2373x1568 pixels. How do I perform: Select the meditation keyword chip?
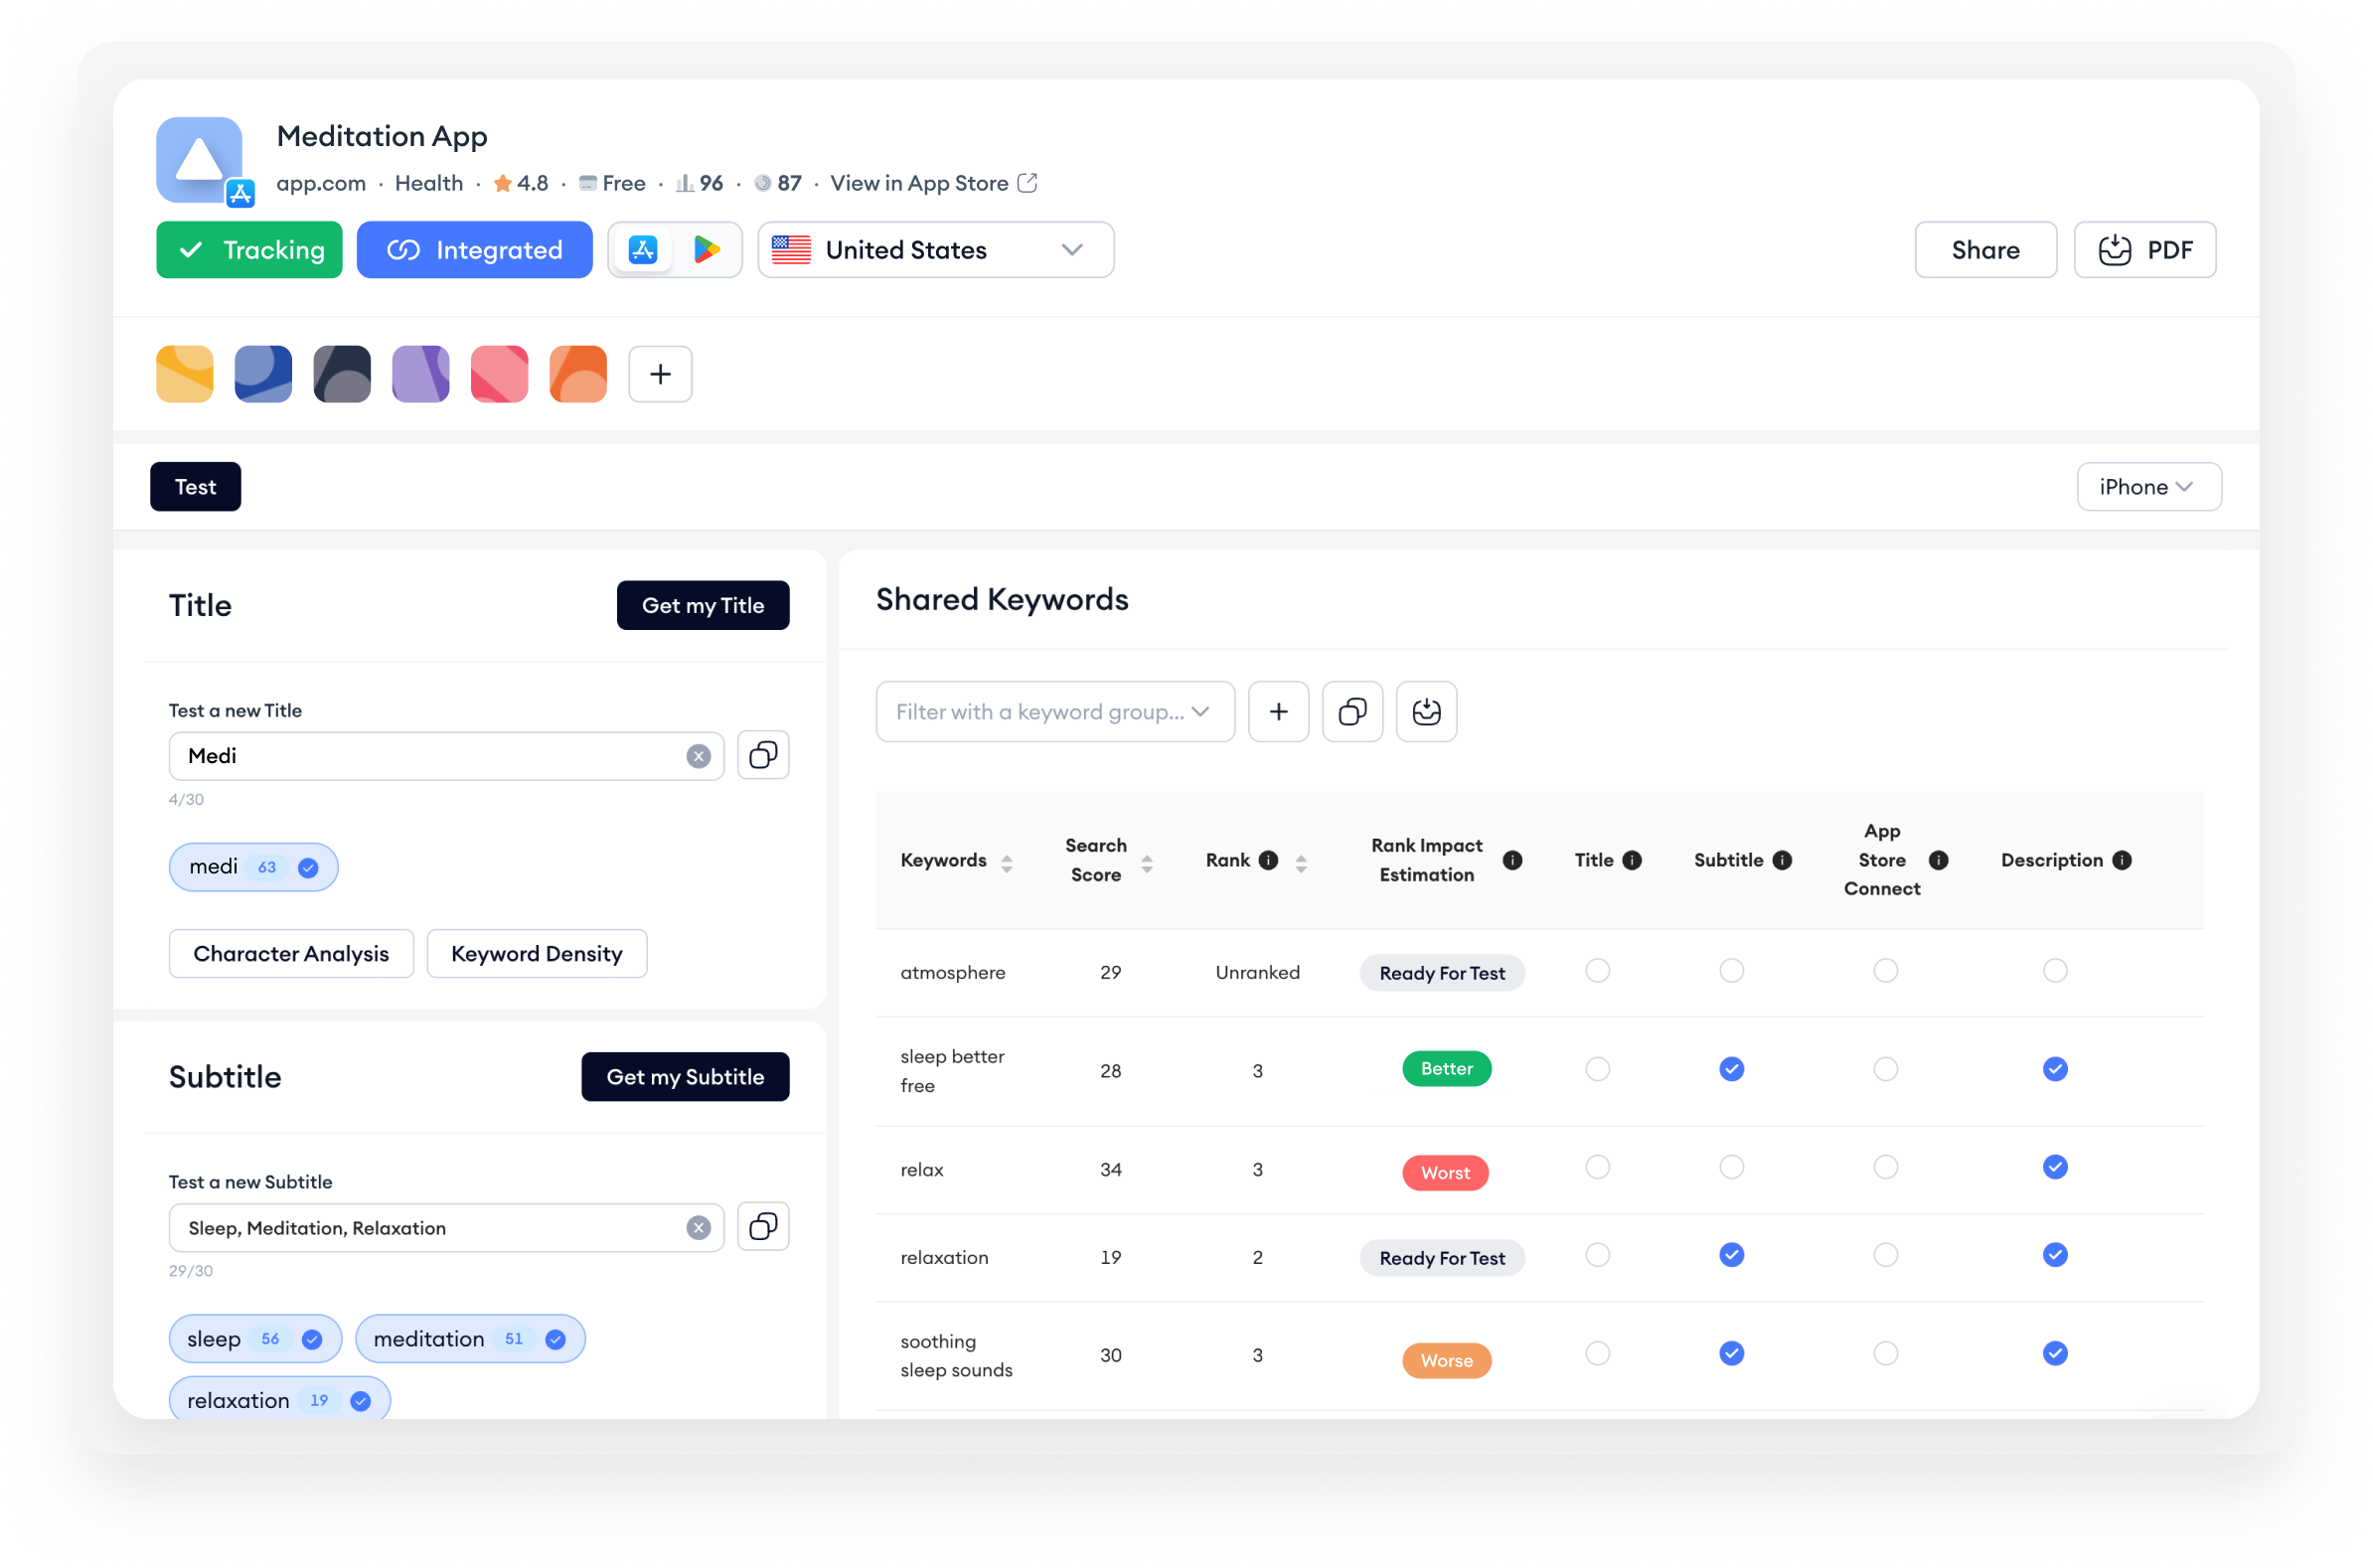[470, 1339]
